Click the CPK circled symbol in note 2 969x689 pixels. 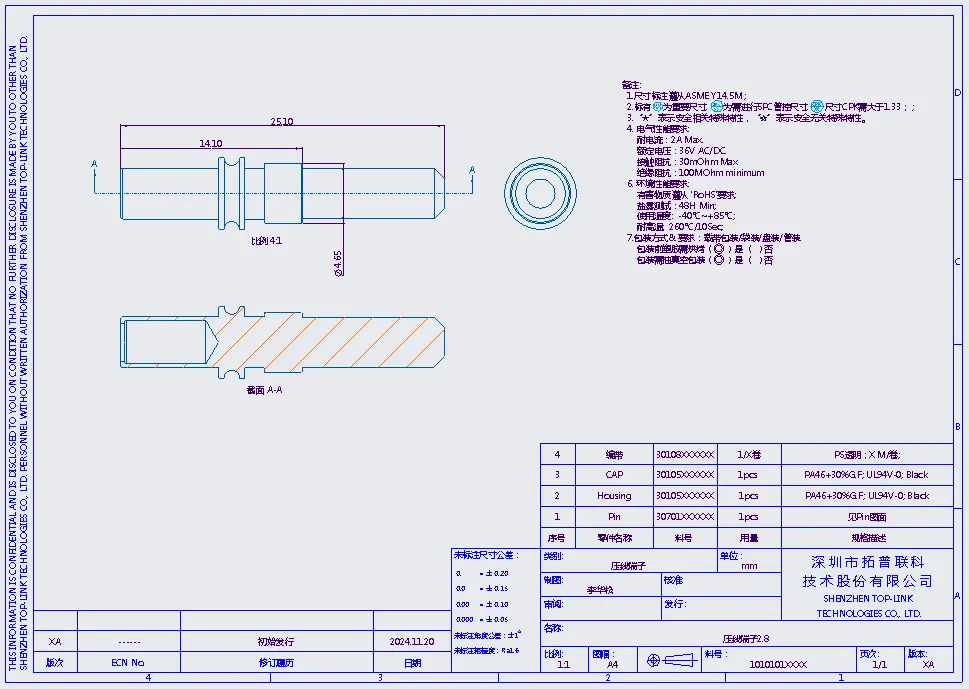pos(816,106)
